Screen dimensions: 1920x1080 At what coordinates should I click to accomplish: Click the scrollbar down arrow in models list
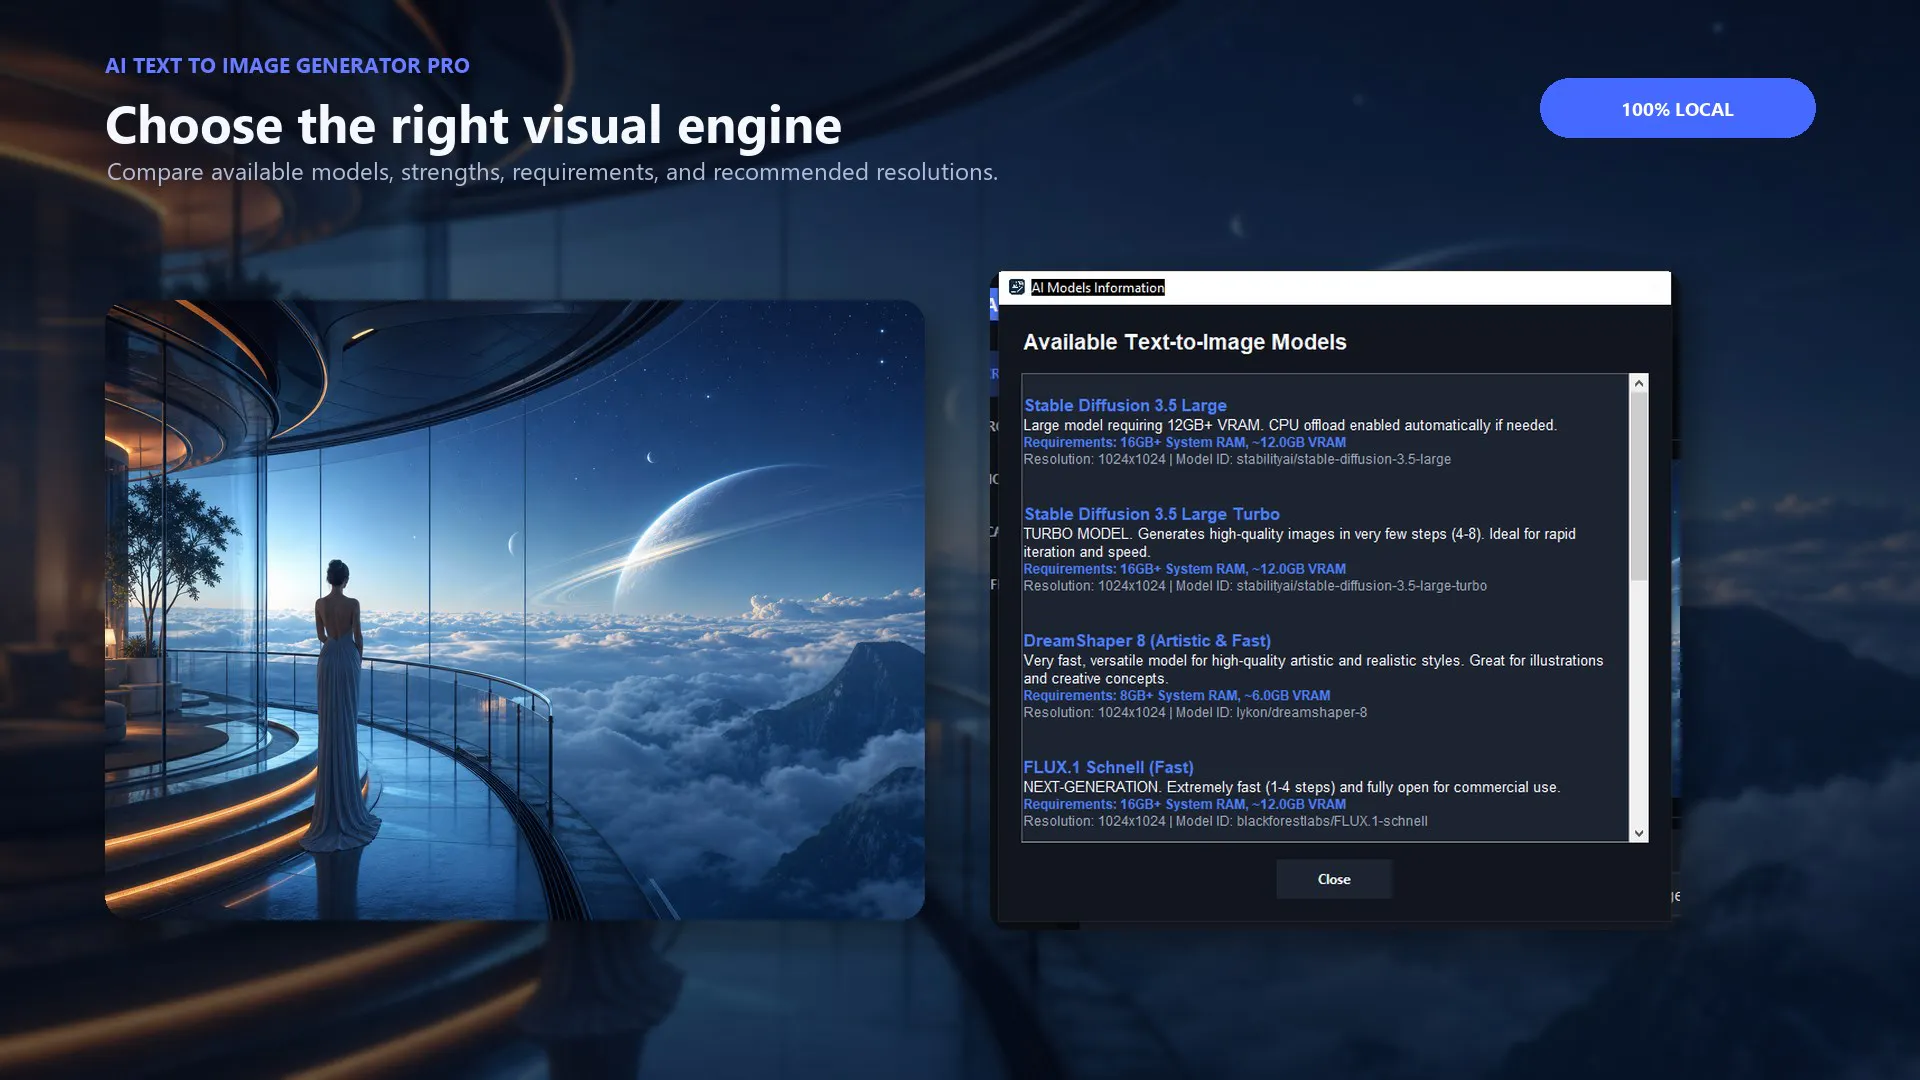pos(1638,833)
